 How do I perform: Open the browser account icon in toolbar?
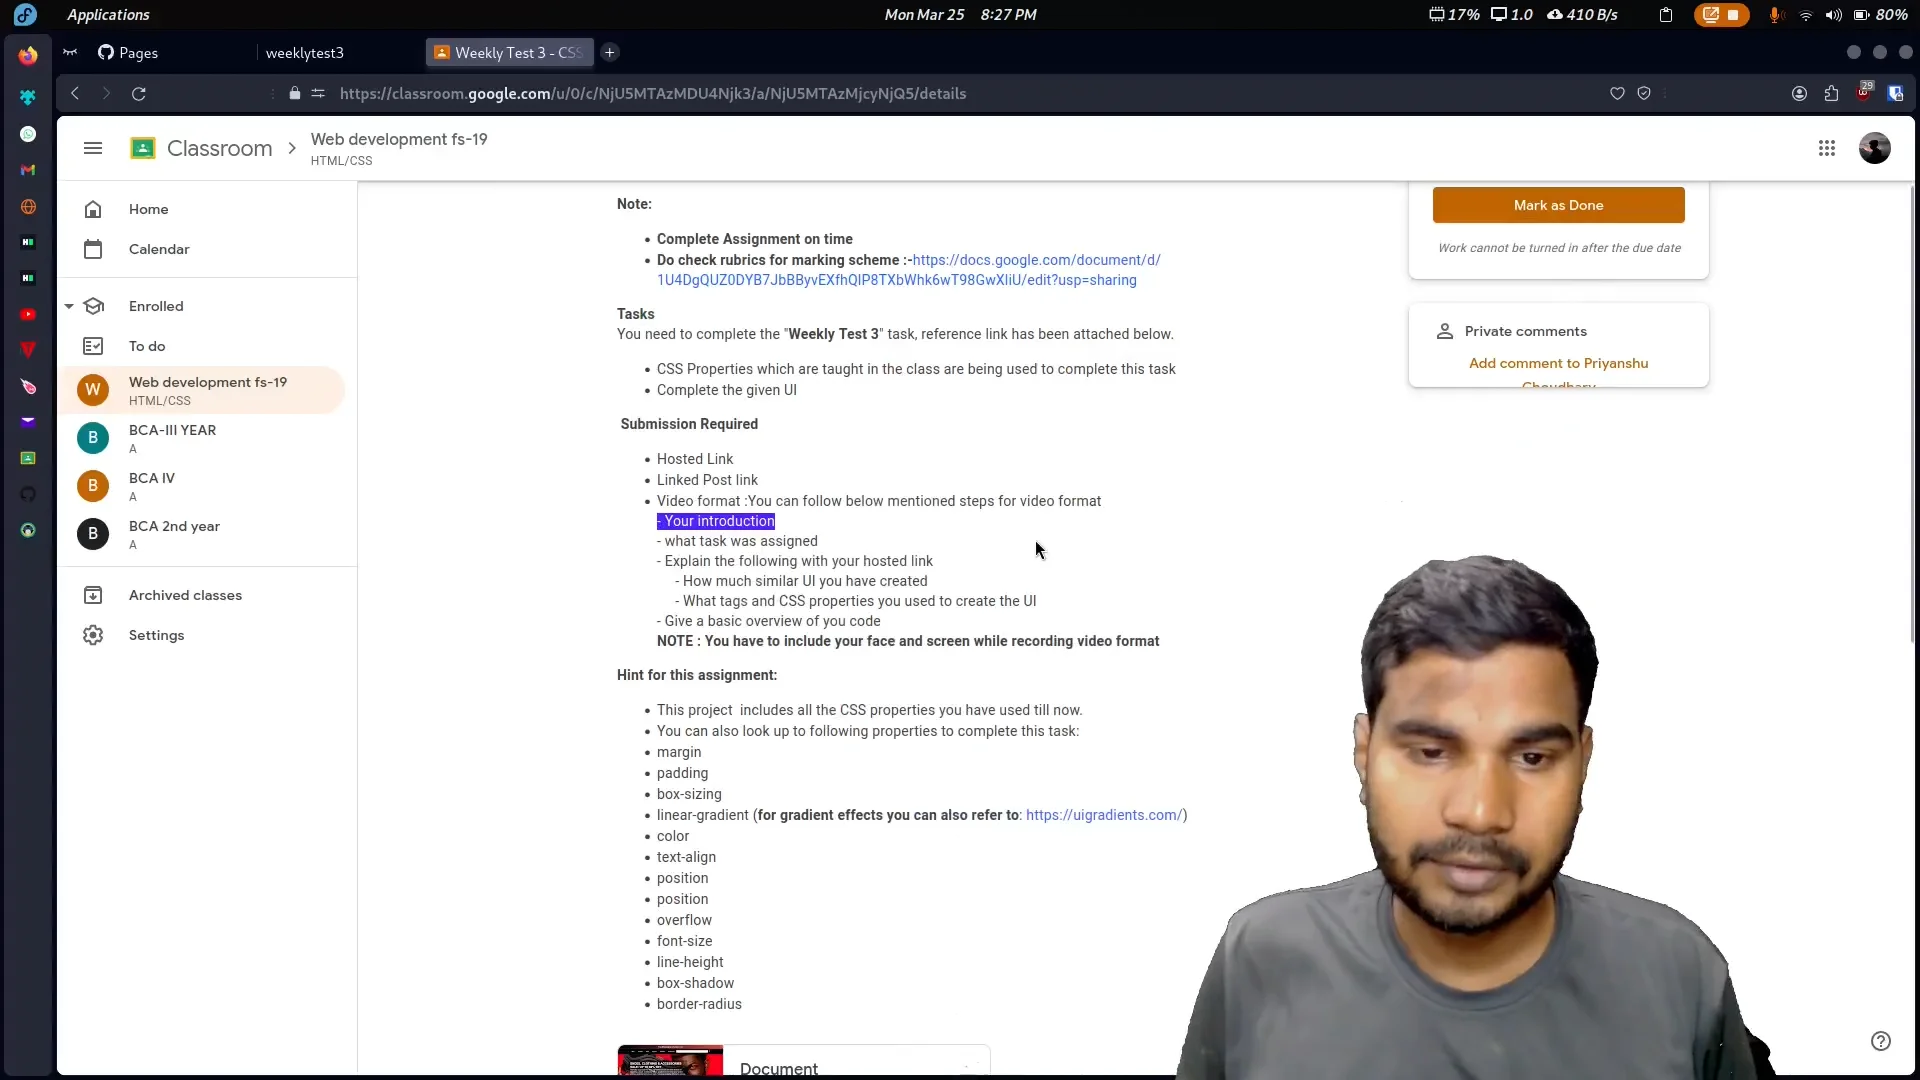(1799, 93)
